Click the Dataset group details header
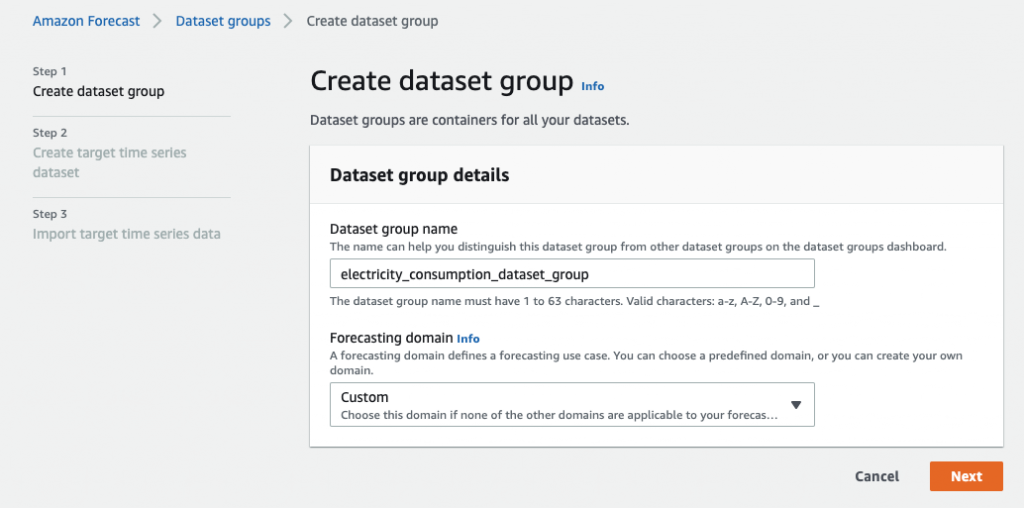 (x=419, y=175)
